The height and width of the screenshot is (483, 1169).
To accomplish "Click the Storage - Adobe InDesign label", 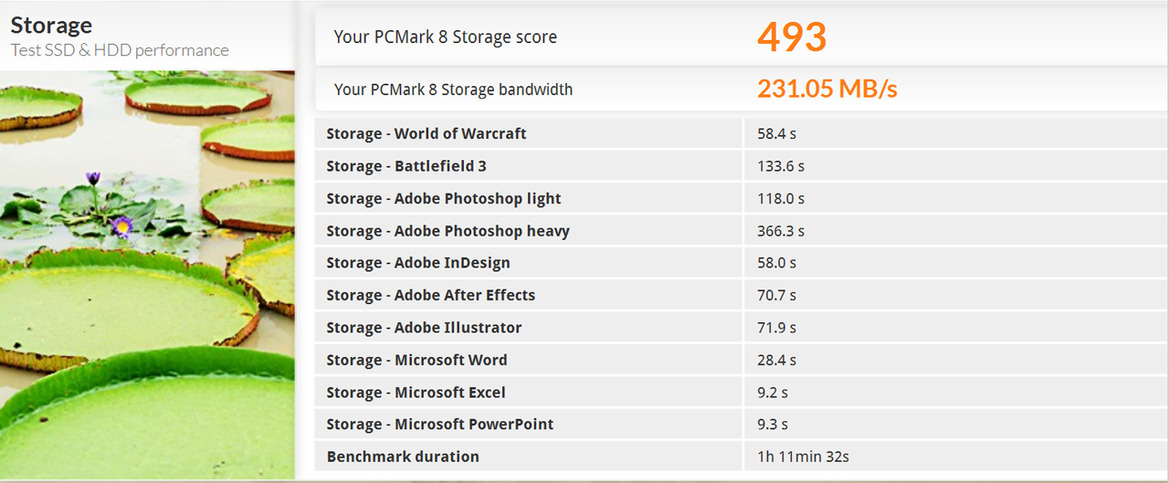I will (x=418, y=263).
